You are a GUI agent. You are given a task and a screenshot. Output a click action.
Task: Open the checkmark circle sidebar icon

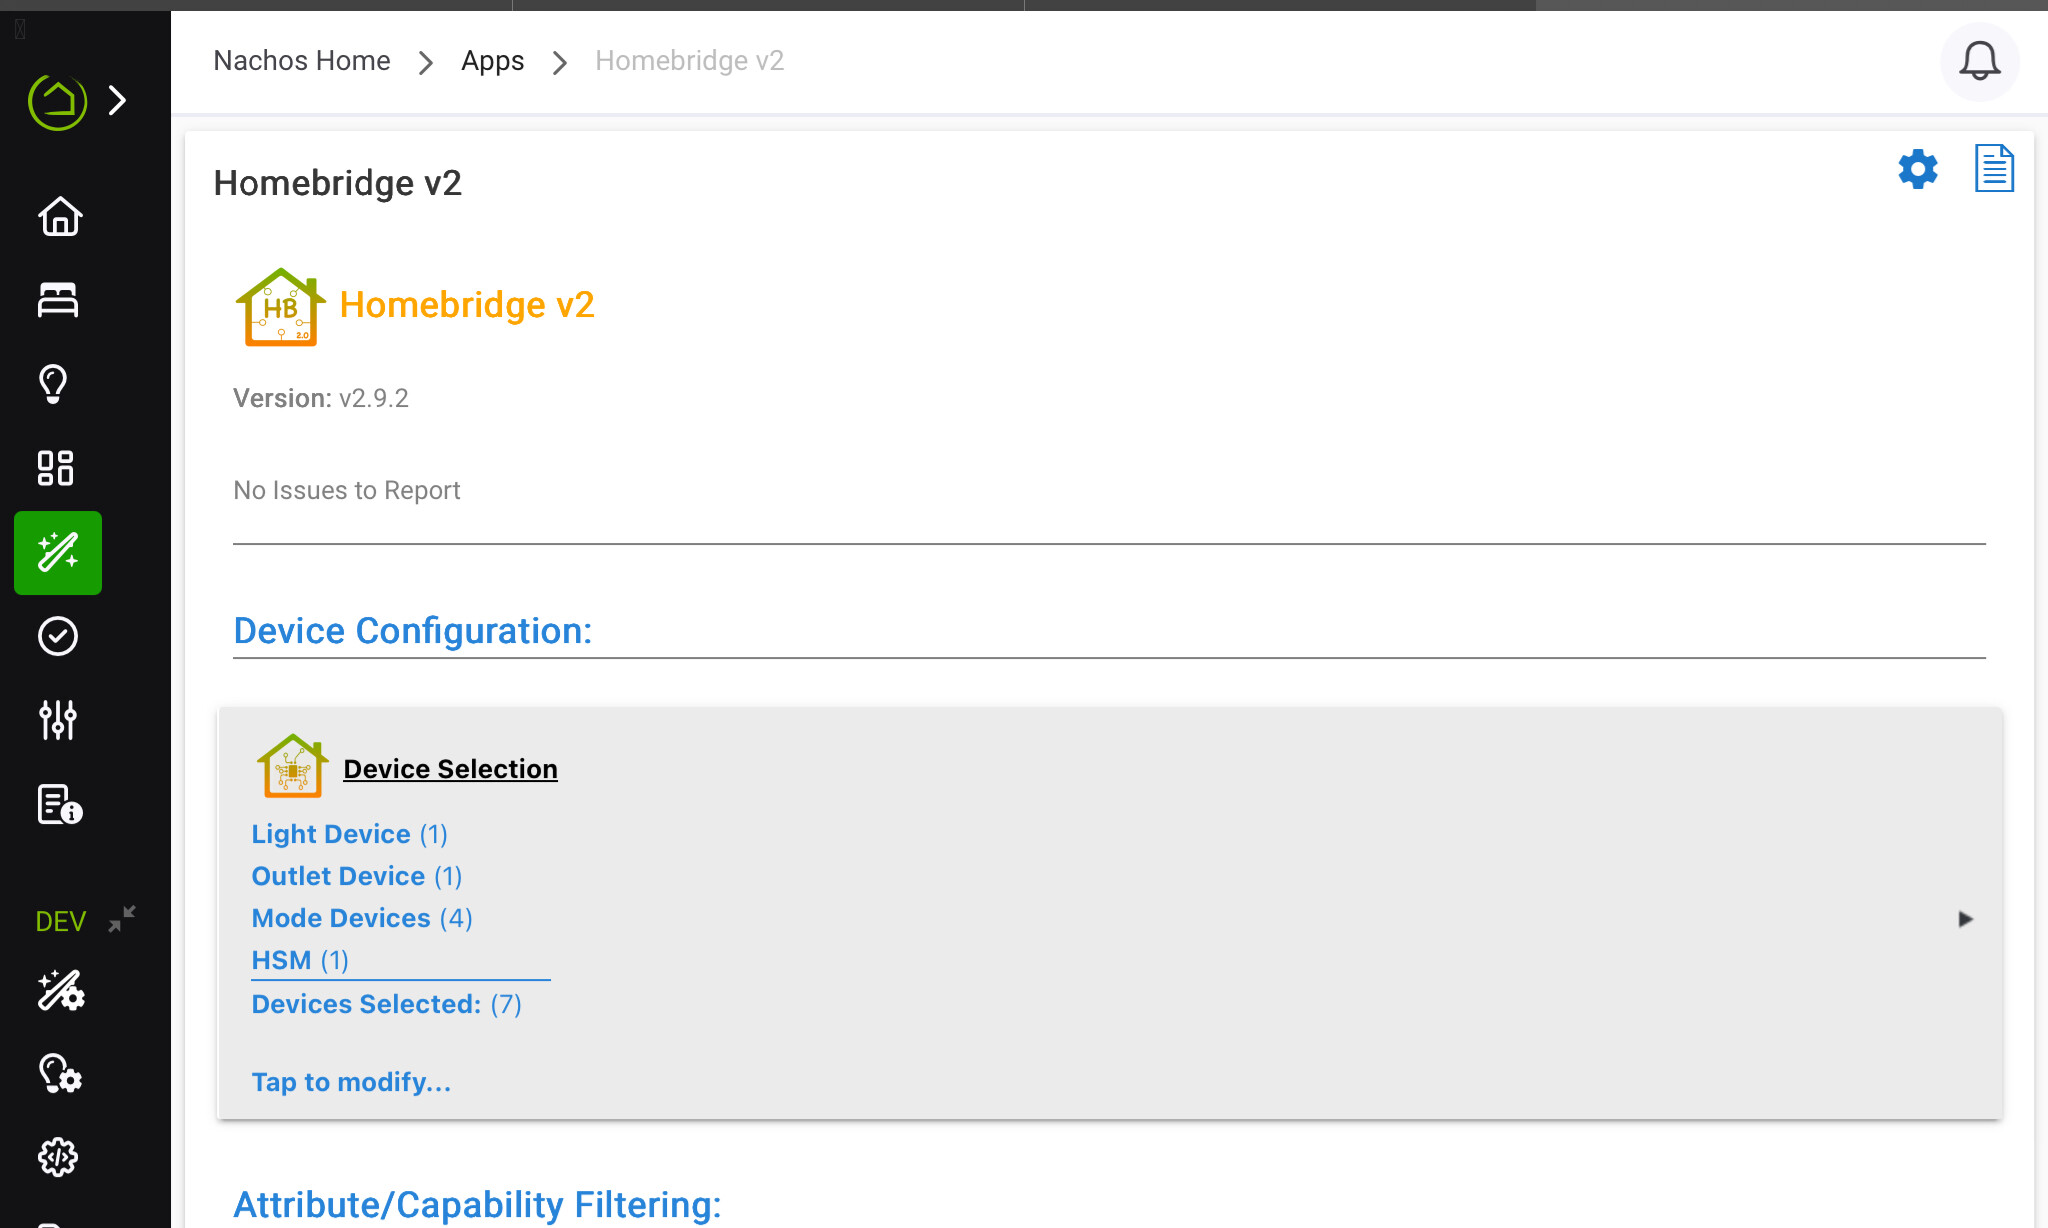tap(58, 636)
